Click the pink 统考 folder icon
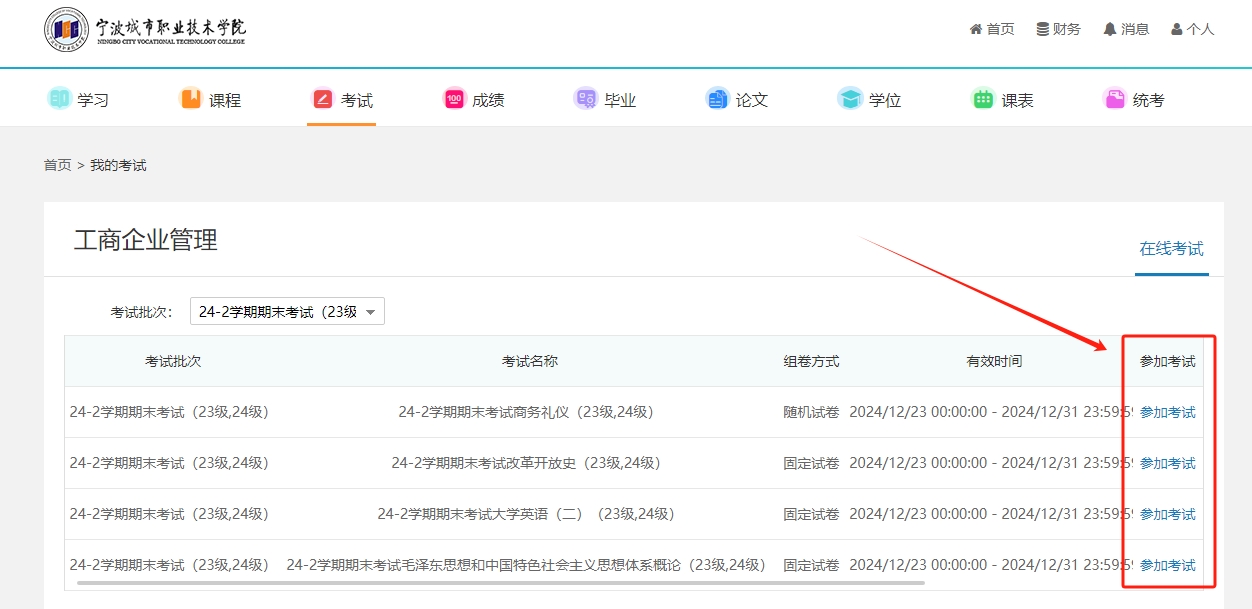The height and width of the screenshot is (609, 1252). tap(1114, 99)
